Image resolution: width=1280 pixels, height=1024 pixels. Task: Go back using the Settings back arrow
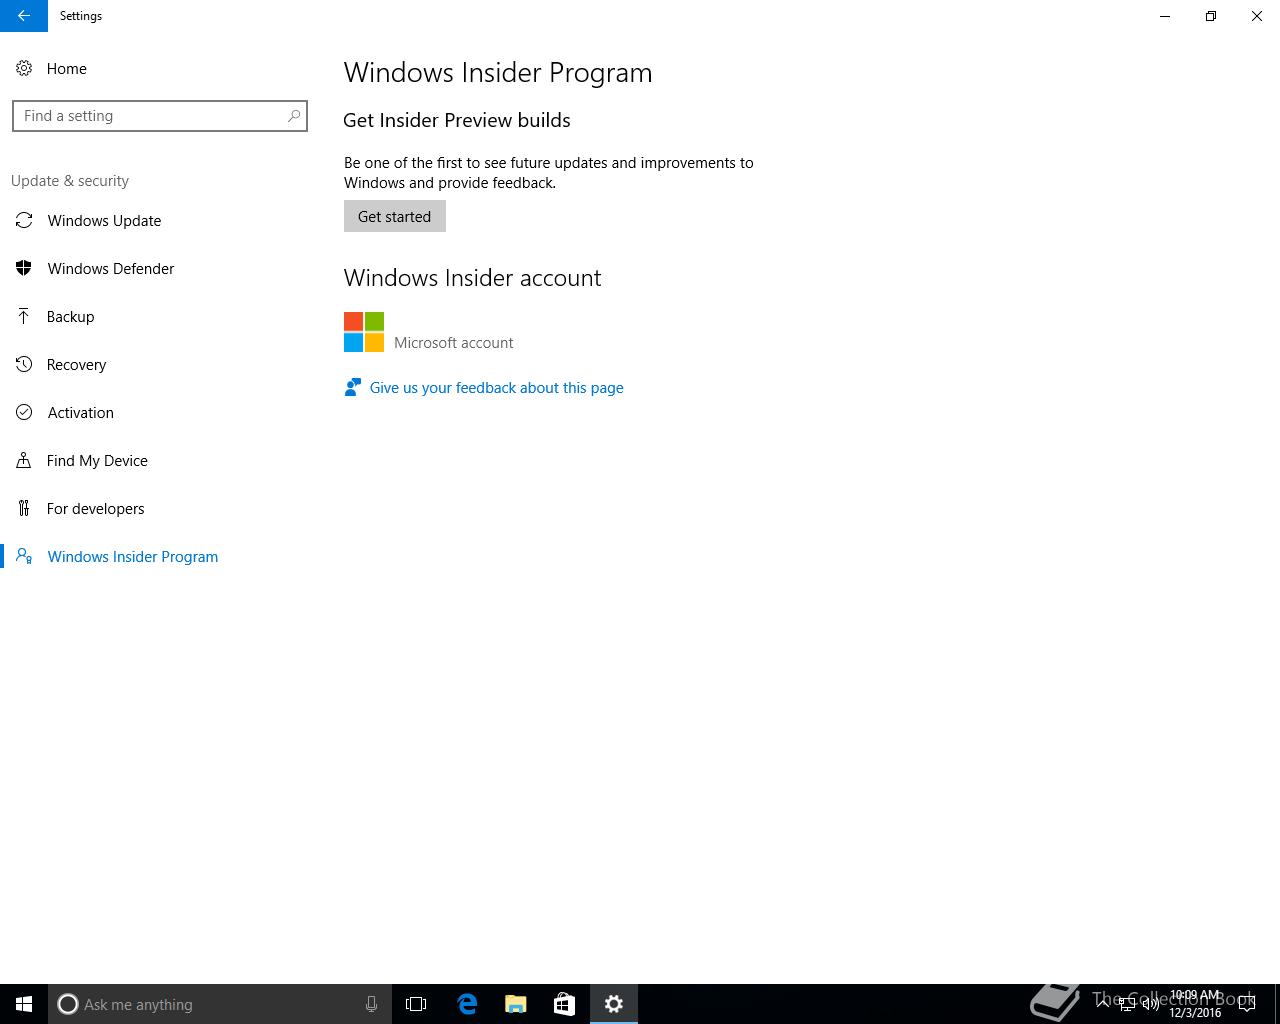point(24,16)
